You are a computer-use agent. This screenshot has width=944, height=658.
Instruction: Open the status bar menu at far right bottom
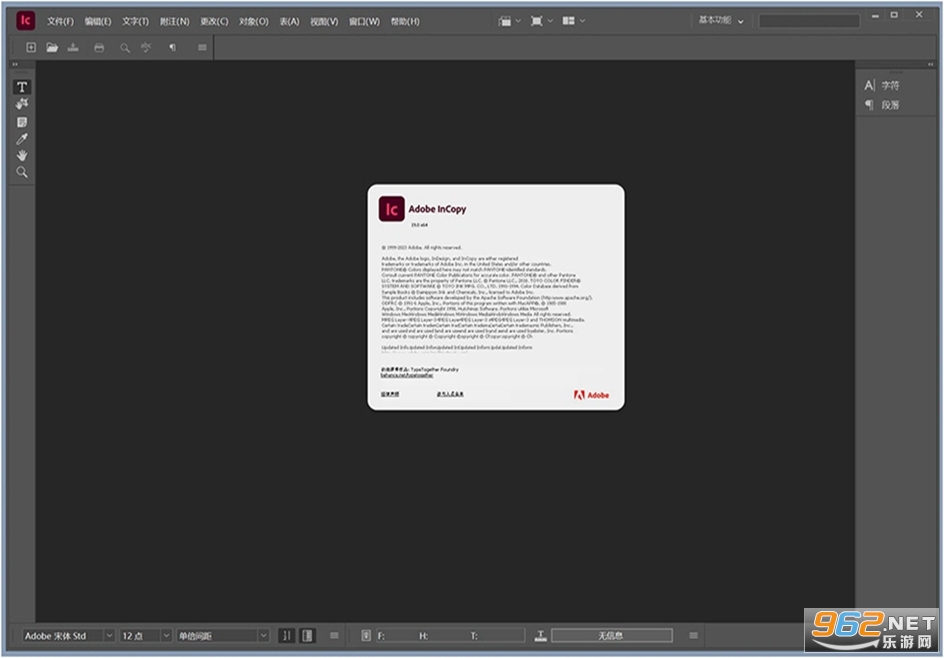click(693, 636)
